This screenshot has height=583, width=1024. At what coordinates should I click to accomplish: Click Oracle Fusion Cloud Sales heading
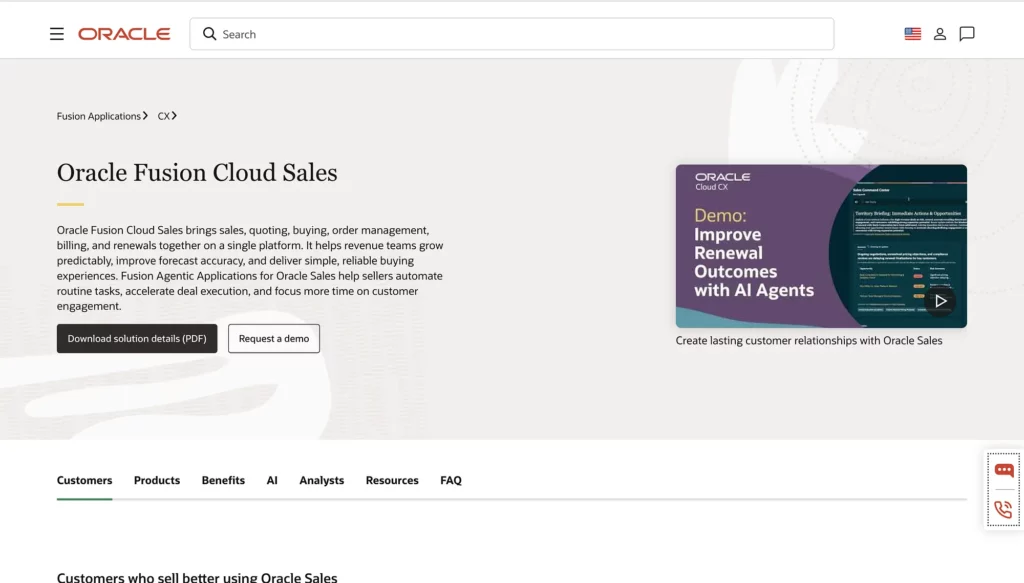pyautogui.click(x=197, y=173)
